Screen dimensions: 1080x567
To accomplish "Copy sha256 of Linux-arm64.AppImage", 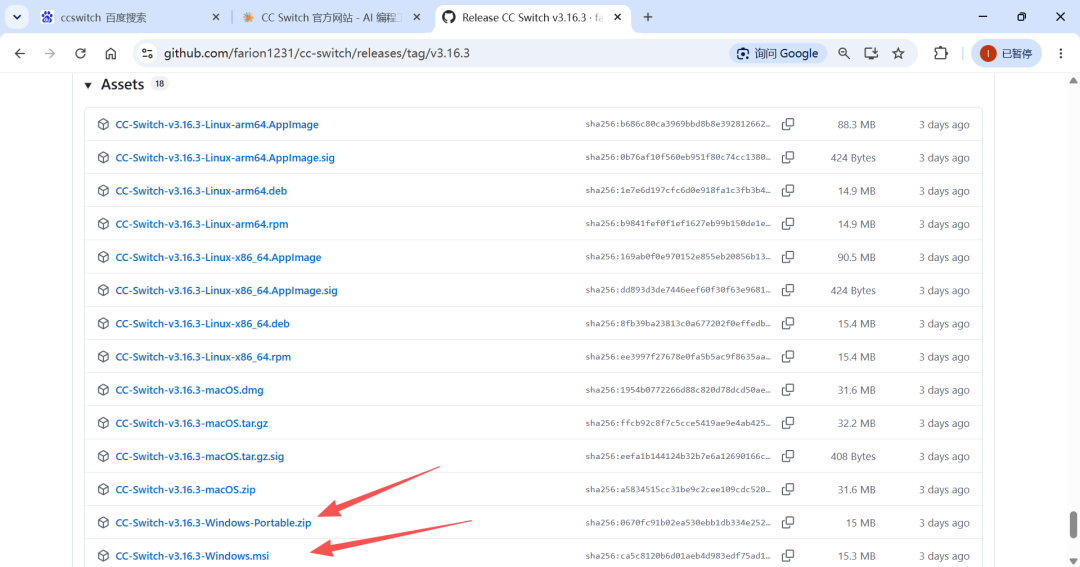I will 788,124.
